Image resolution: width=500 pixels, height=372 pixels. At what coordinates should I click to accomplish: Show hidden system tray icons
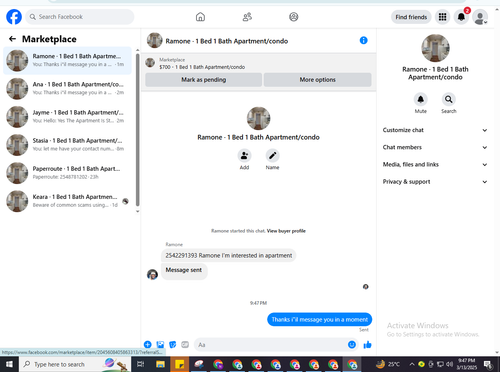tap(412, 364)
